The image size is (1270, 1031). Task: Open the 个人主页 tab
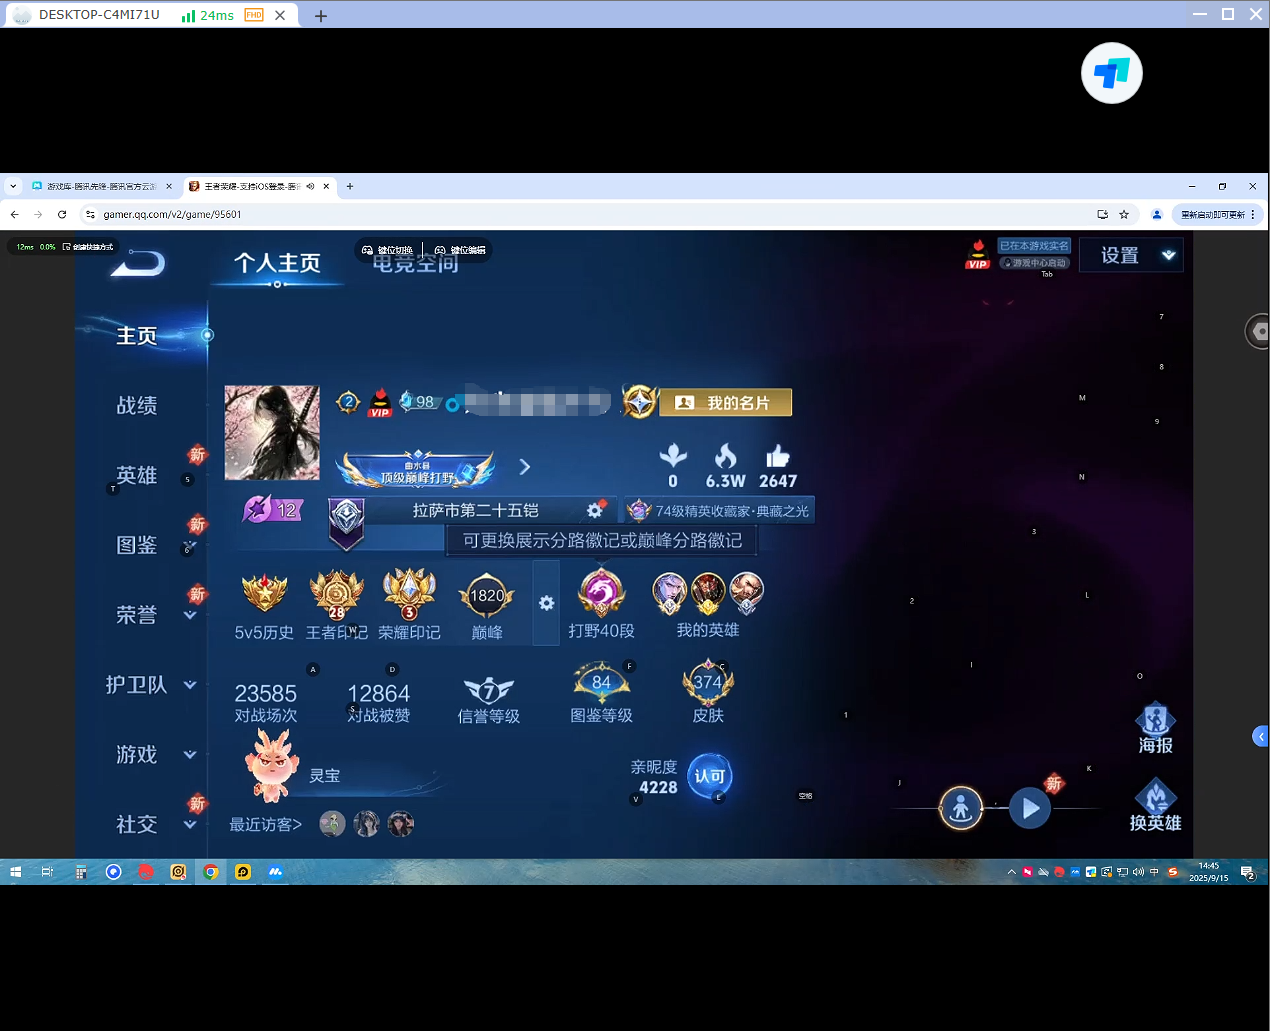(277, 263)
